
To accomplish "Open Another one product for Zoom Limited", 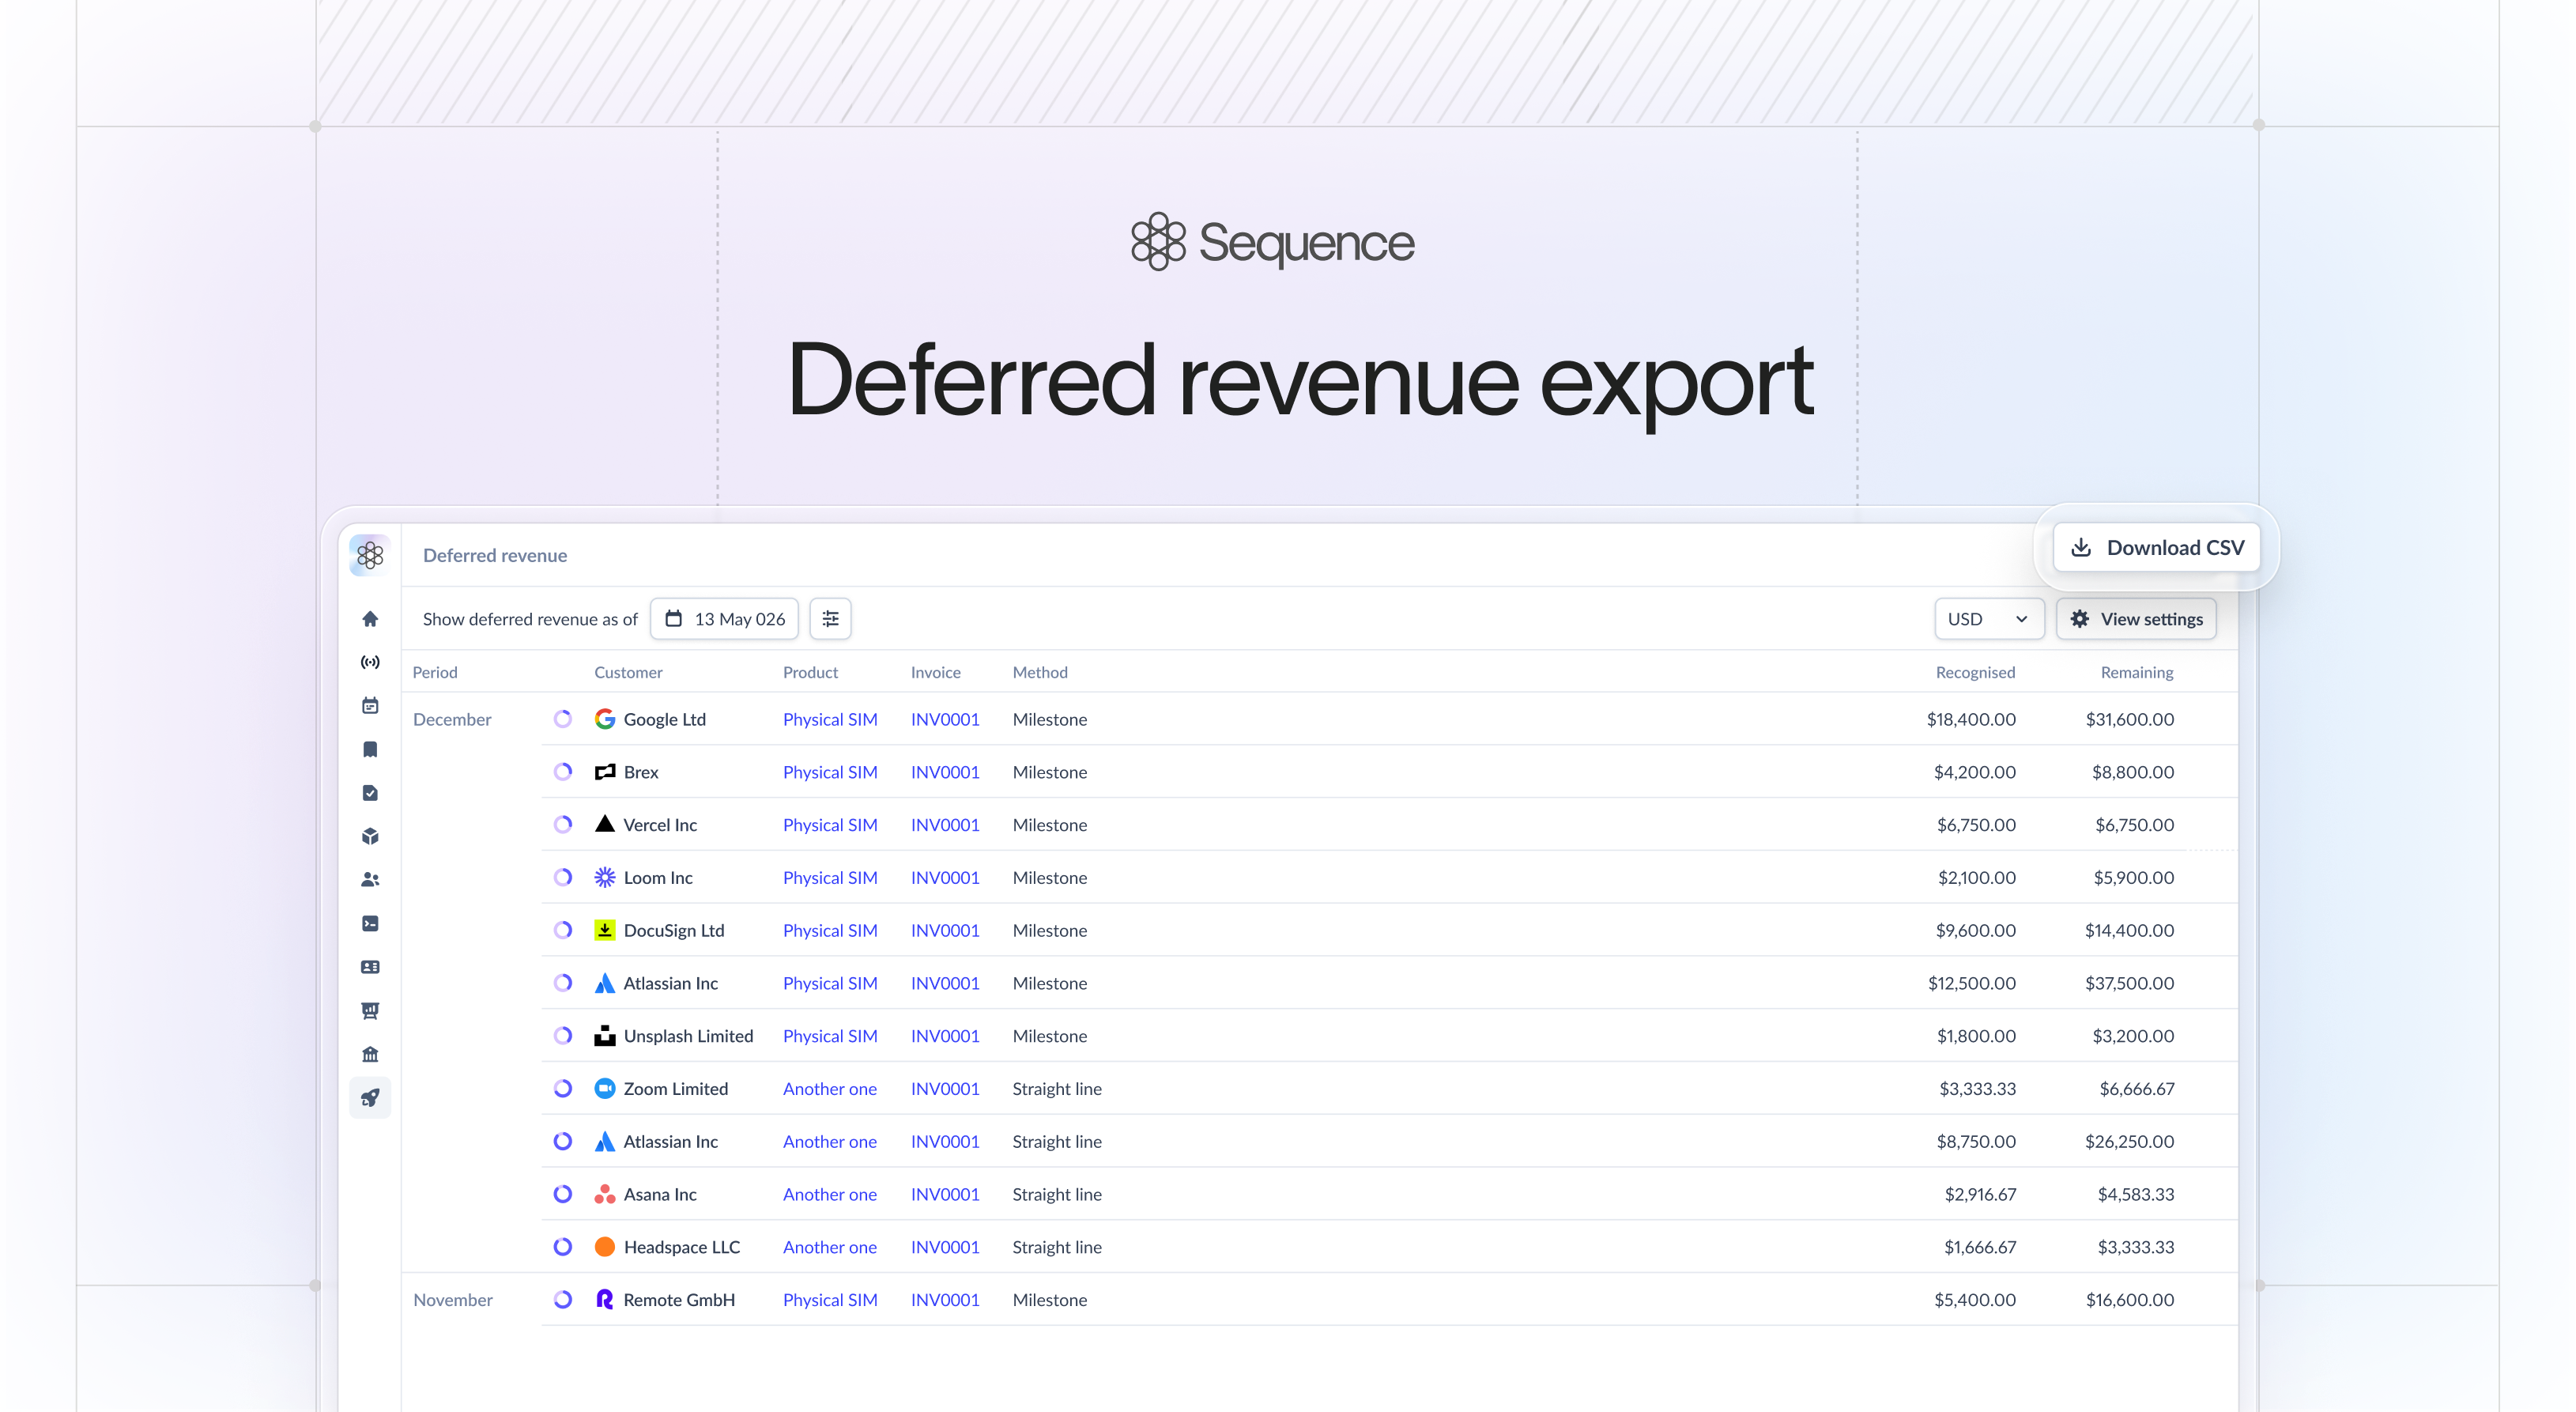I will coord(830,1088).
